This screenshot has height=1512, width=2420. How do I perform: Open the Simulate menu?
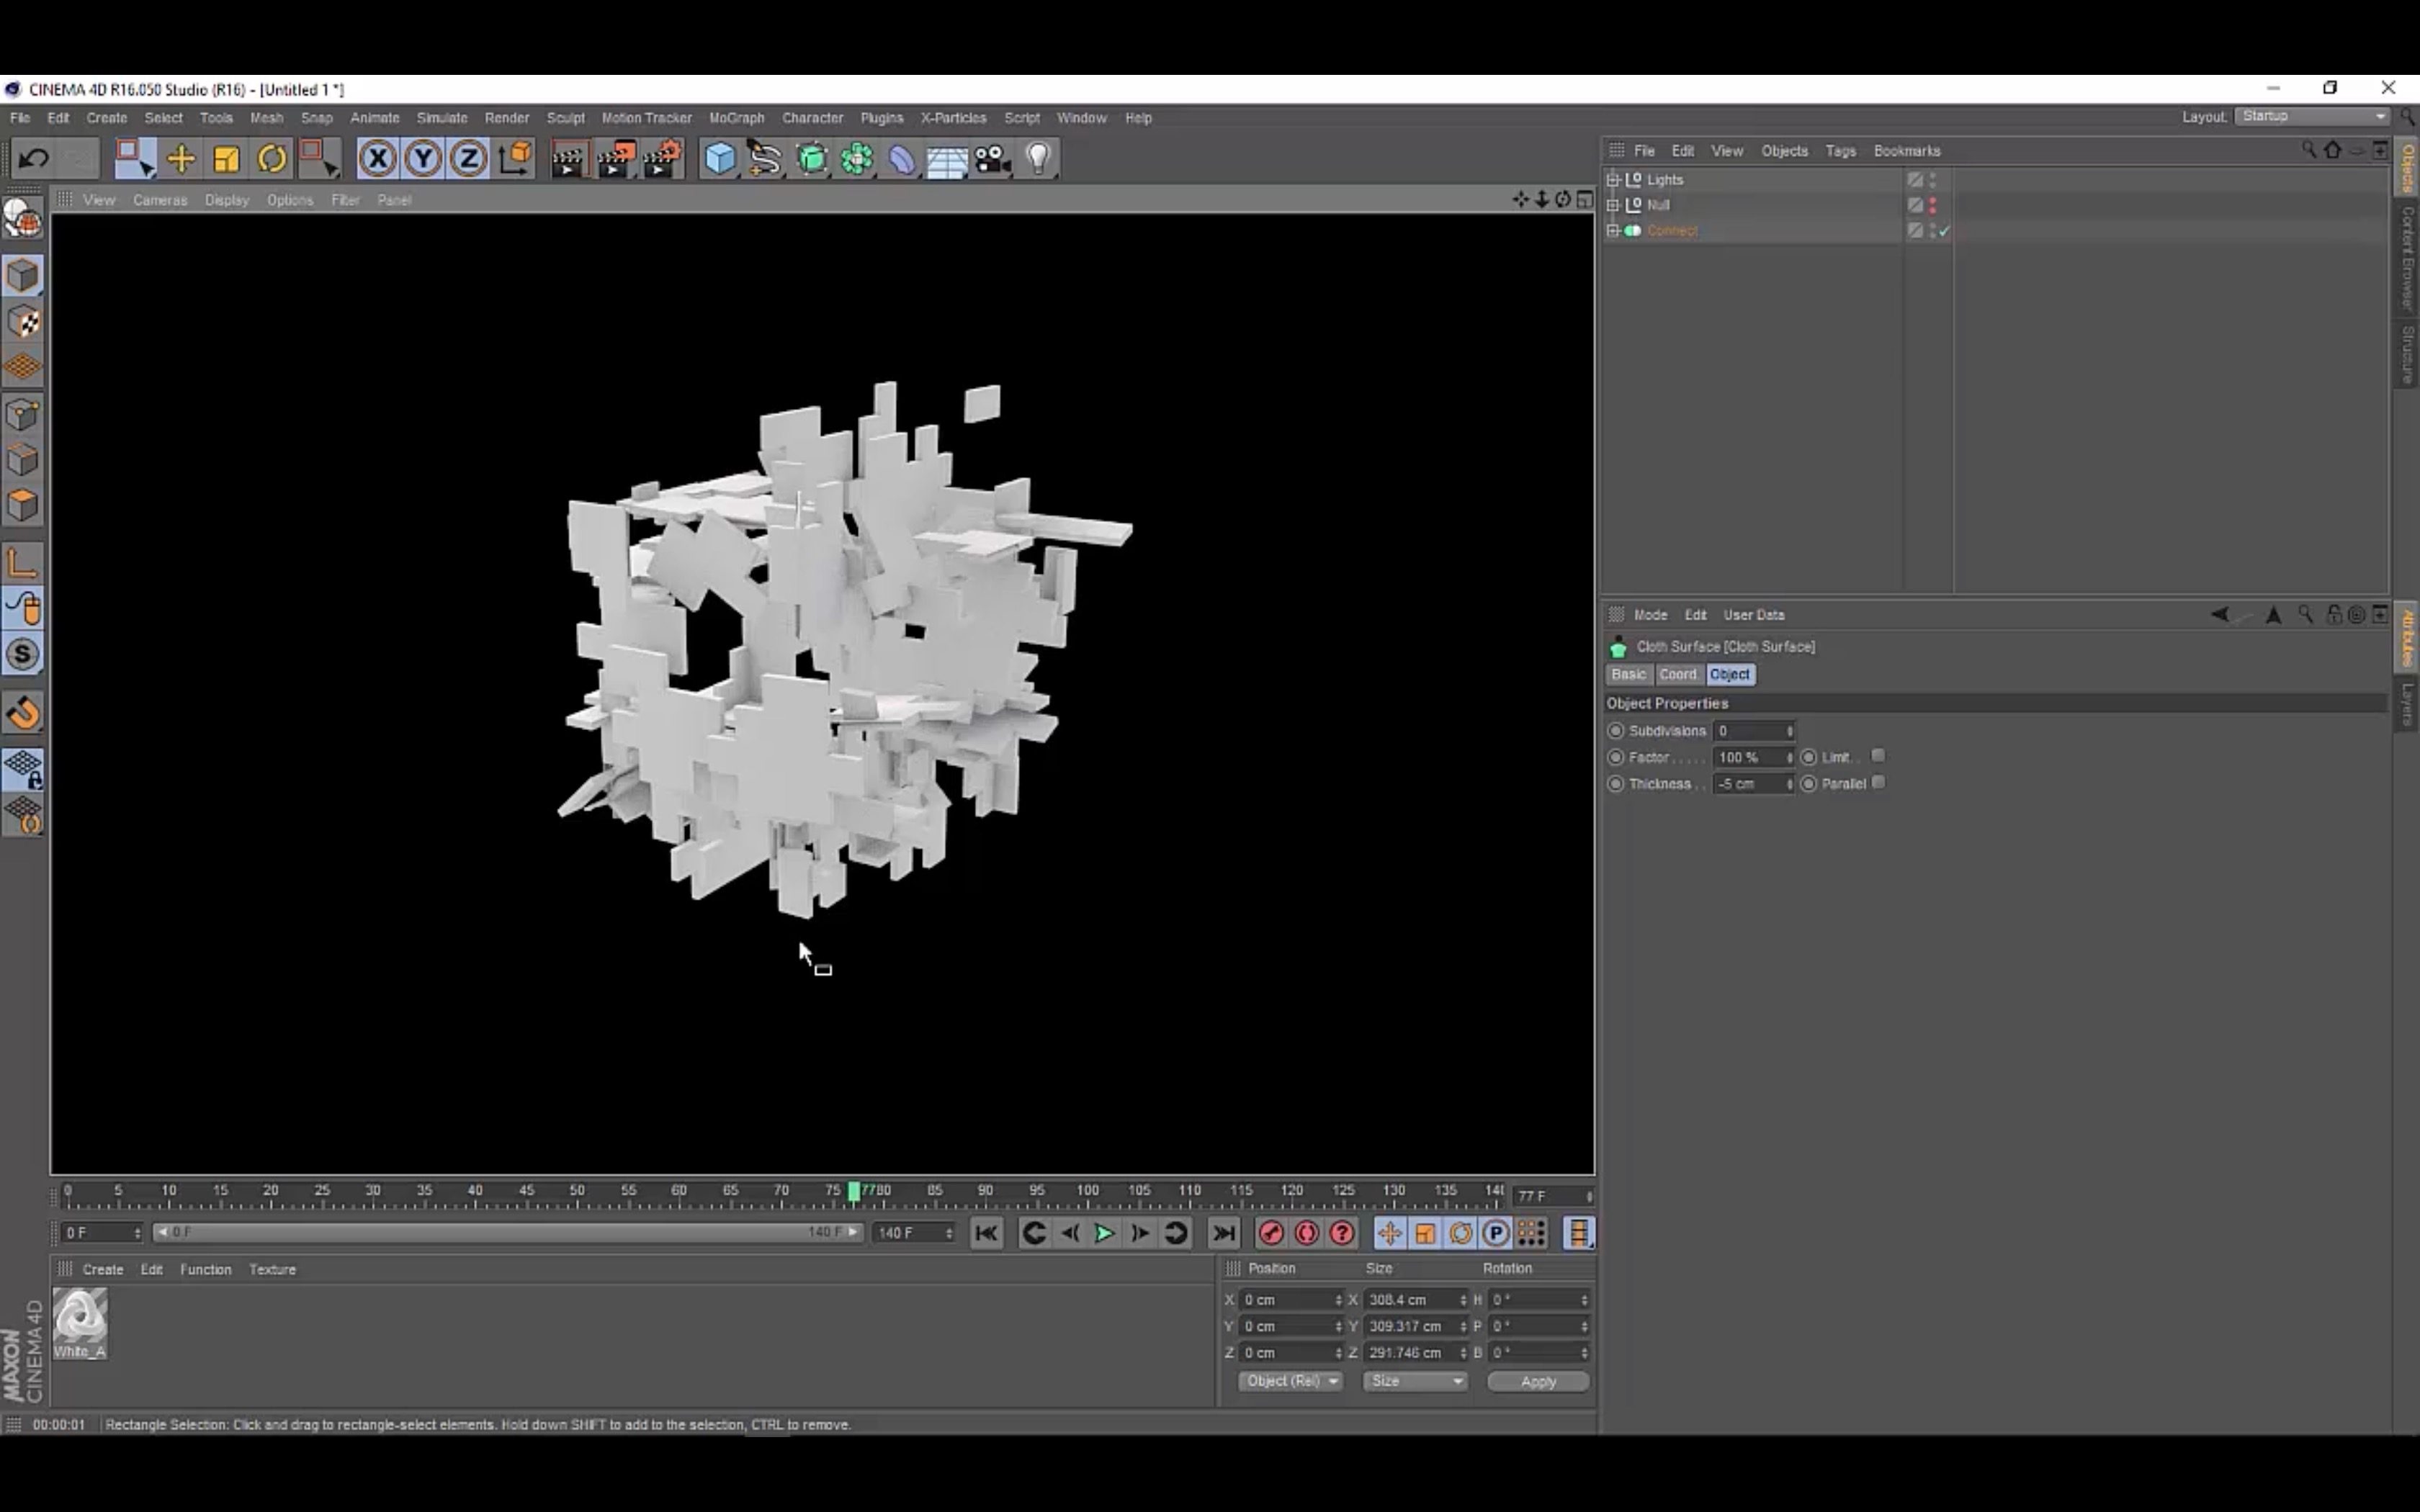point(442,118)
